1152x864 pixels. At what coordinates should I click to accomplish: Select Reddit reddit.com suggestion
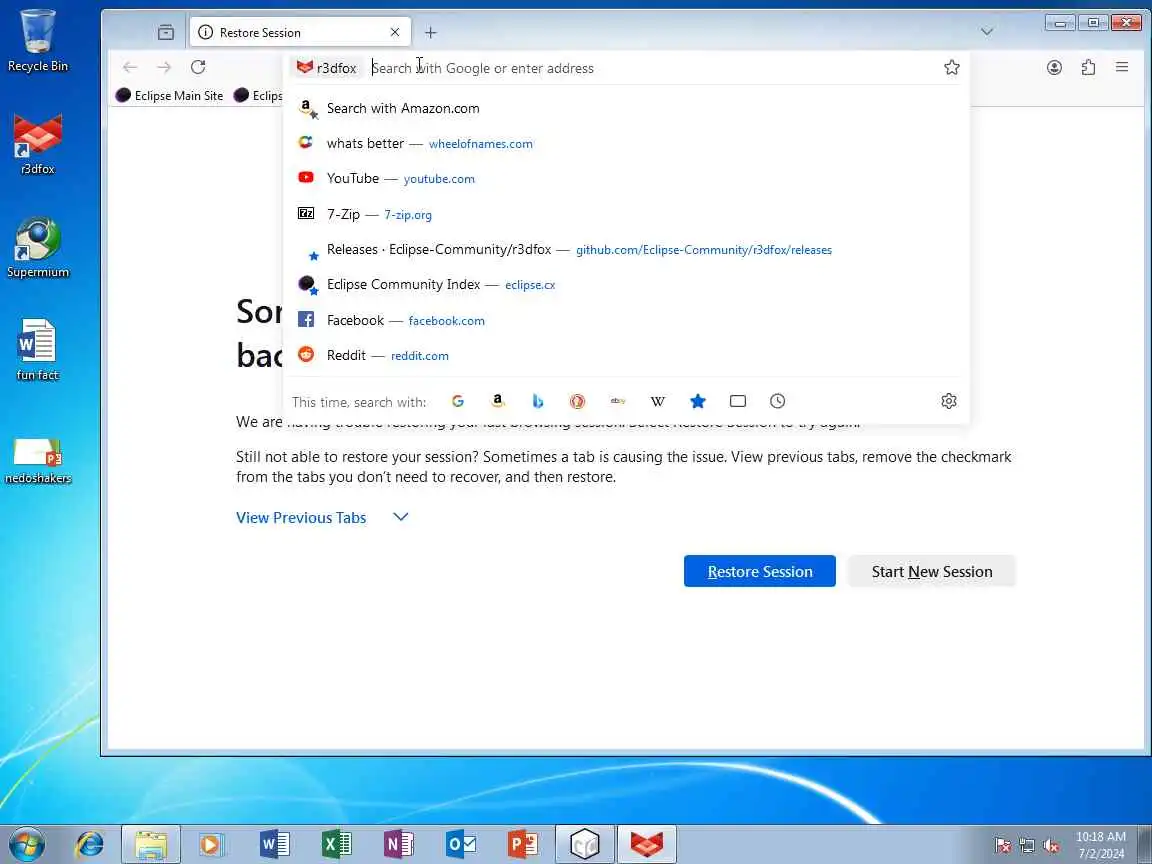coord(626,356)
